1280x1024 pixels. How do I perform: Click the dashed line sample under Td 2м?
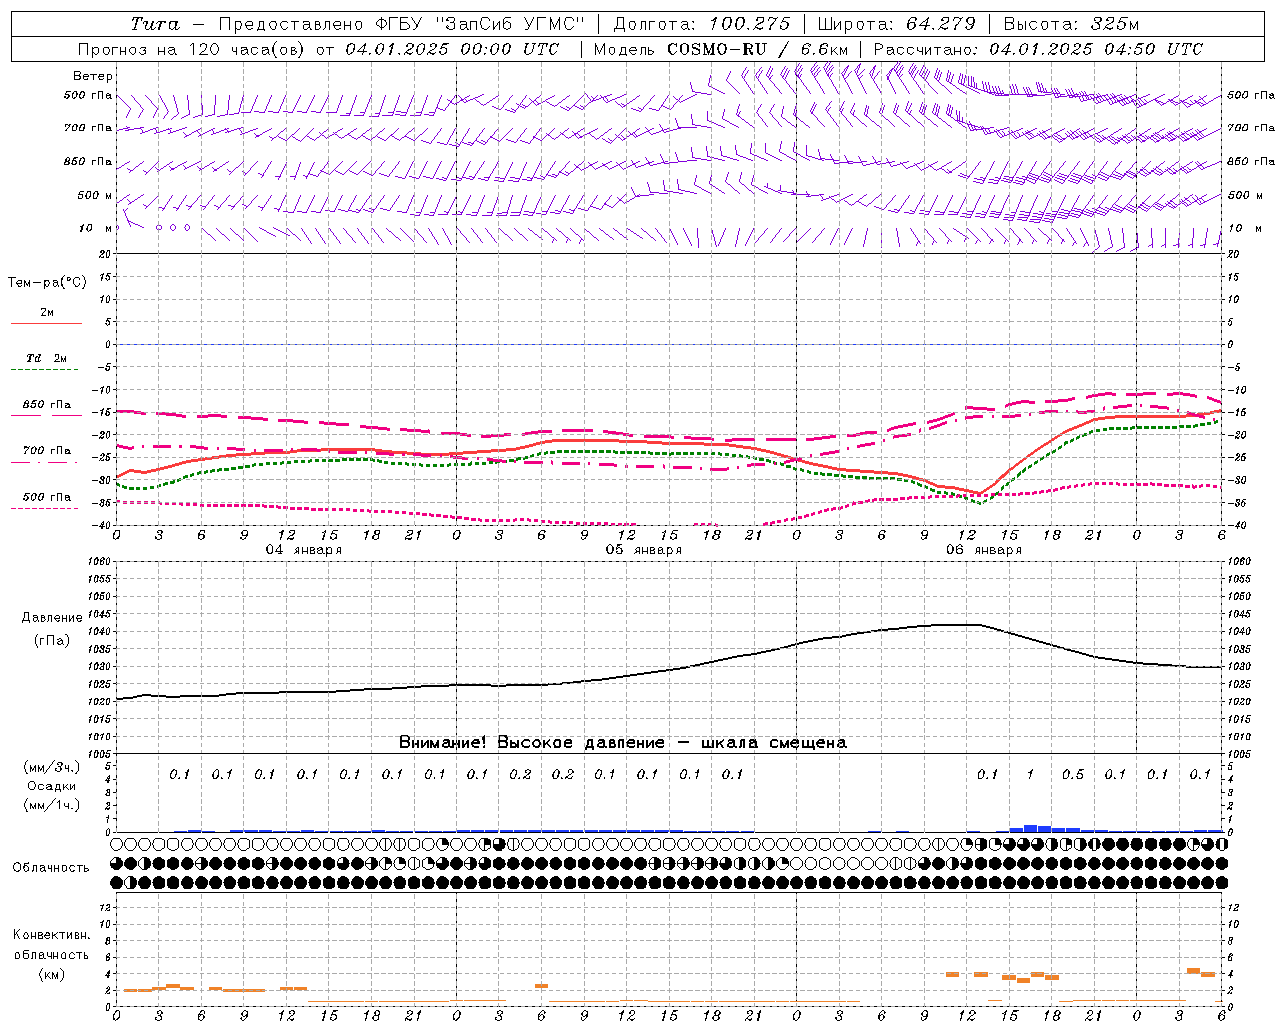tap(46, 370)
